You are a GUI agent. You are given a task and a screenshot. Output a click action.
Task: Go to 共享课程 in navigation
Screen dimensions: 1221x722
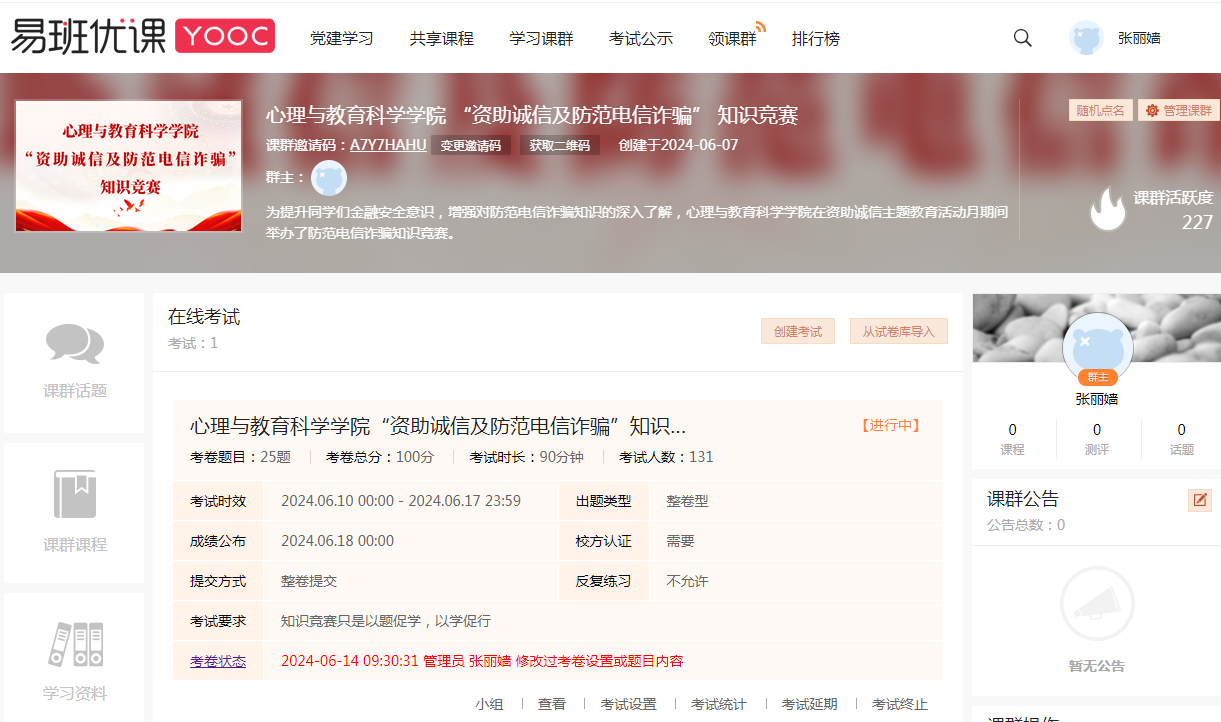coord(441,39)
